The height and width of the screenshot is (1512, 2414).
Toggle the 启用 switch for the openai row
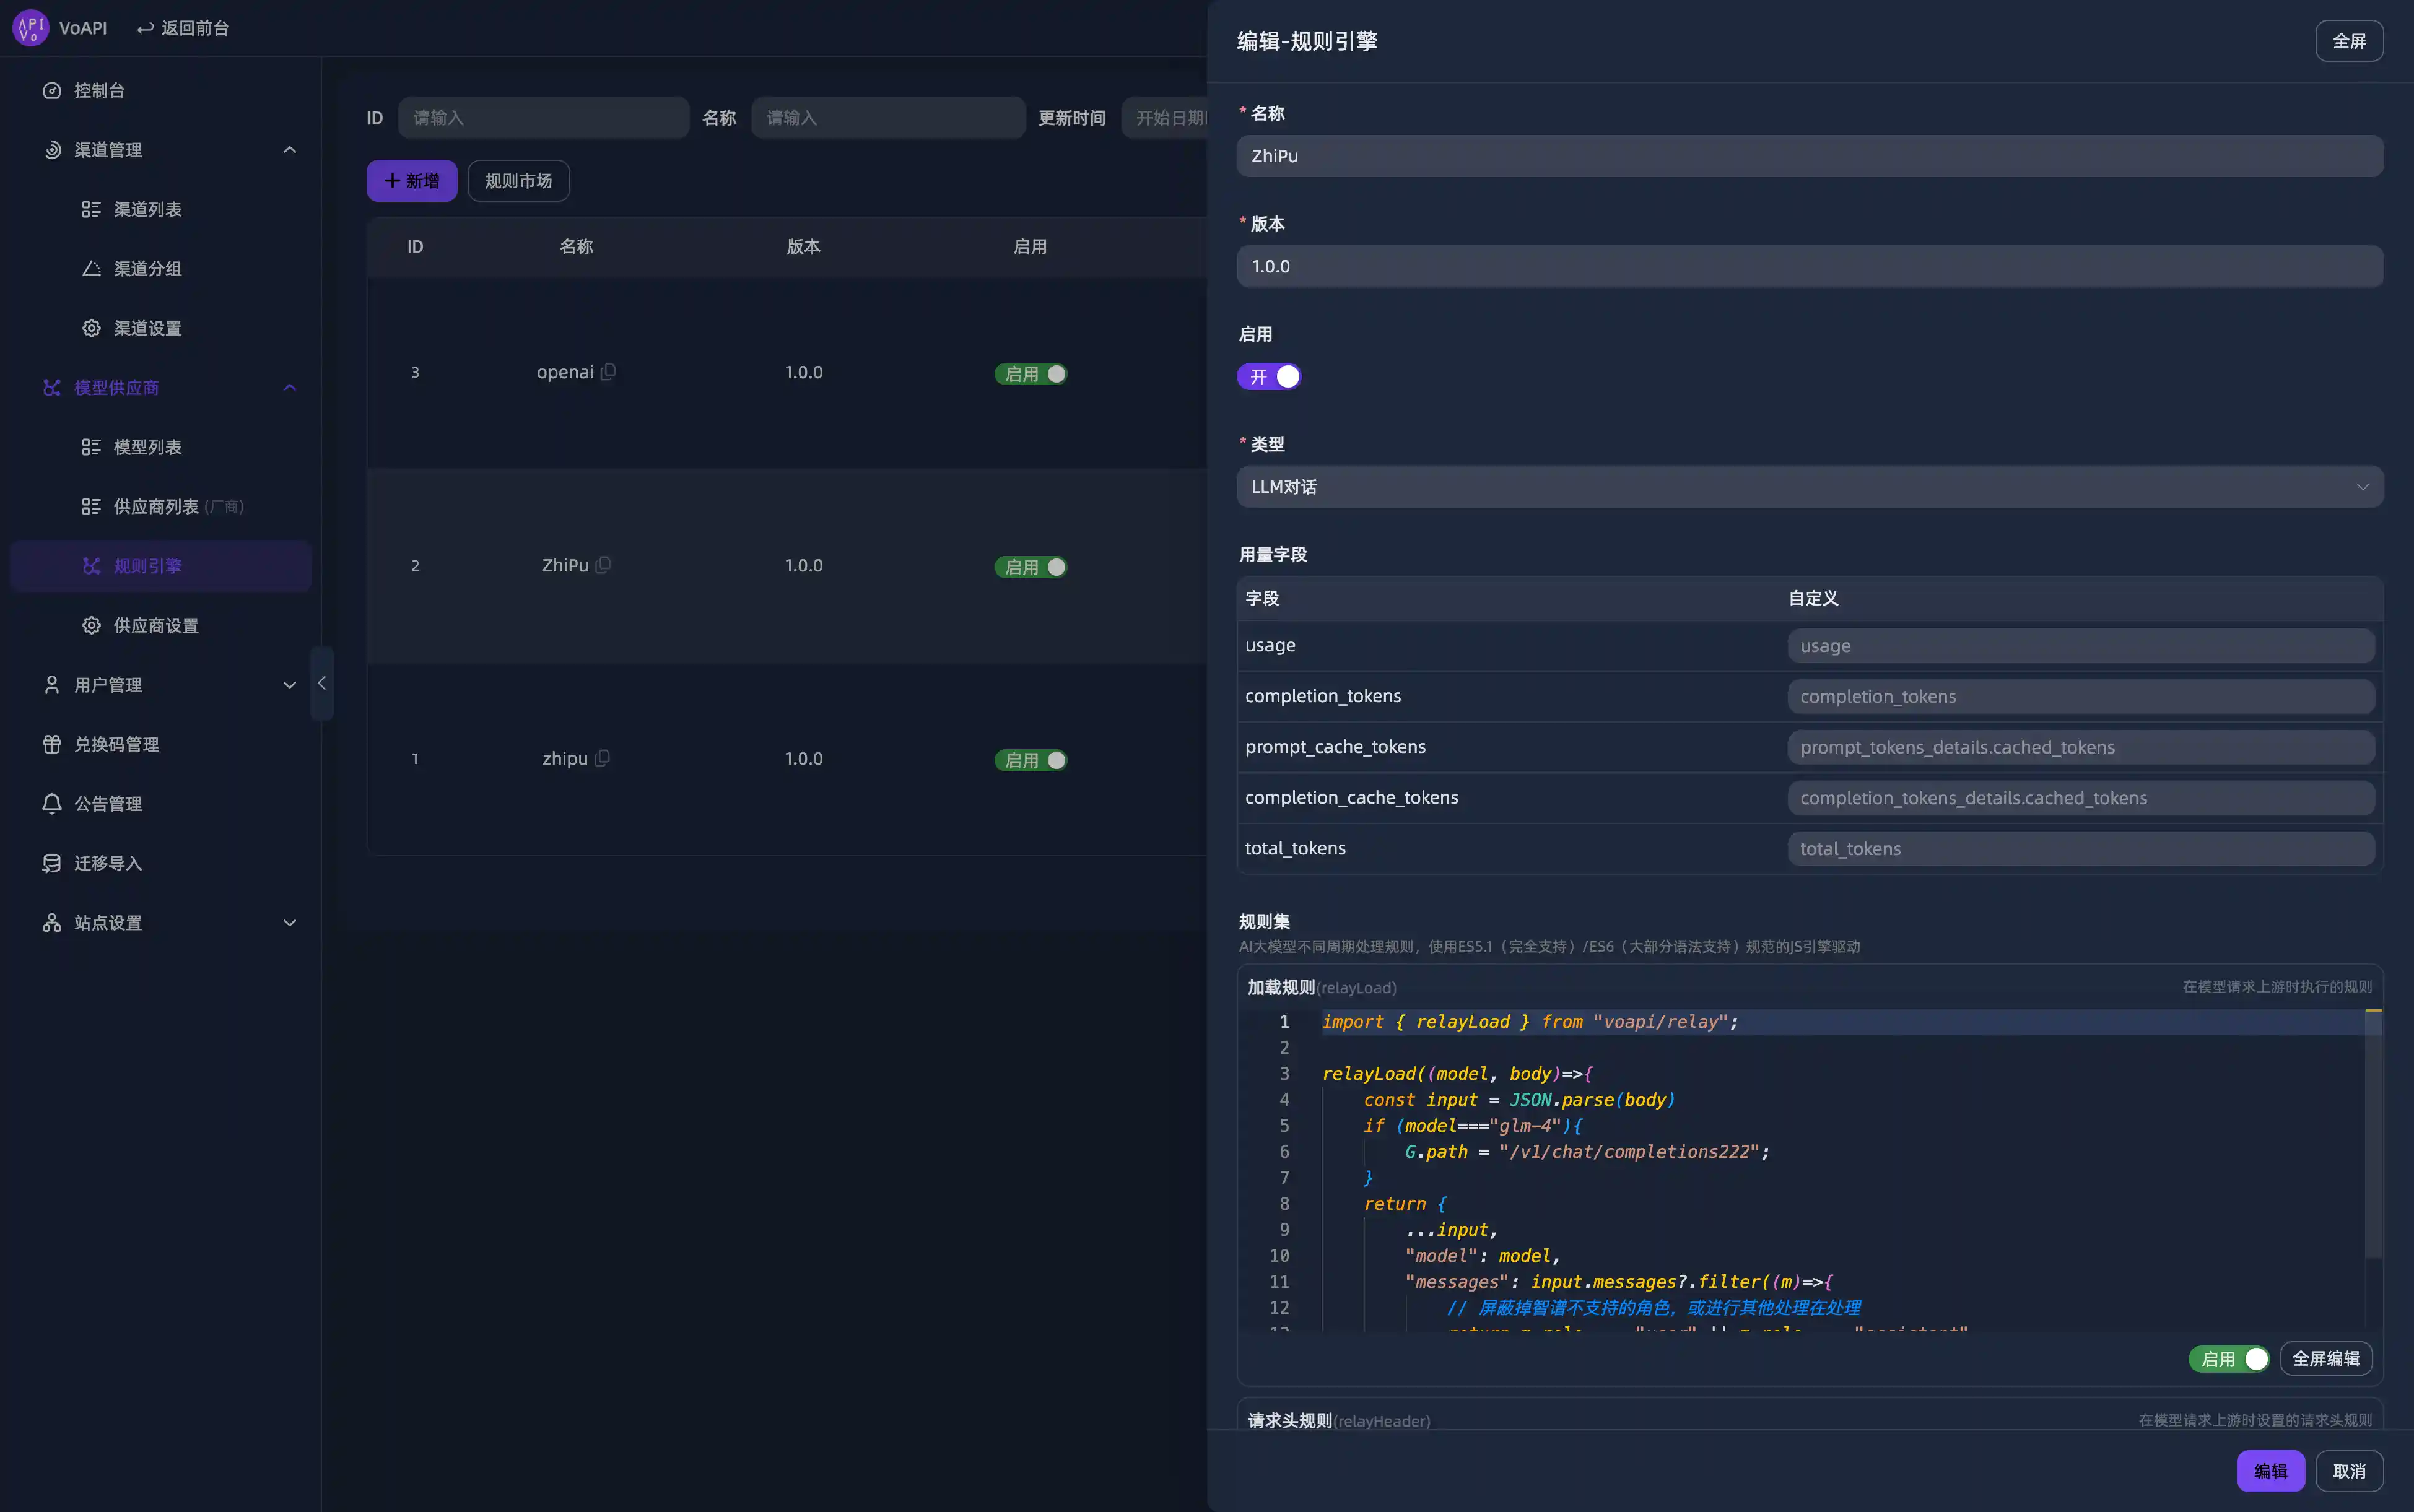(1031, 374)
